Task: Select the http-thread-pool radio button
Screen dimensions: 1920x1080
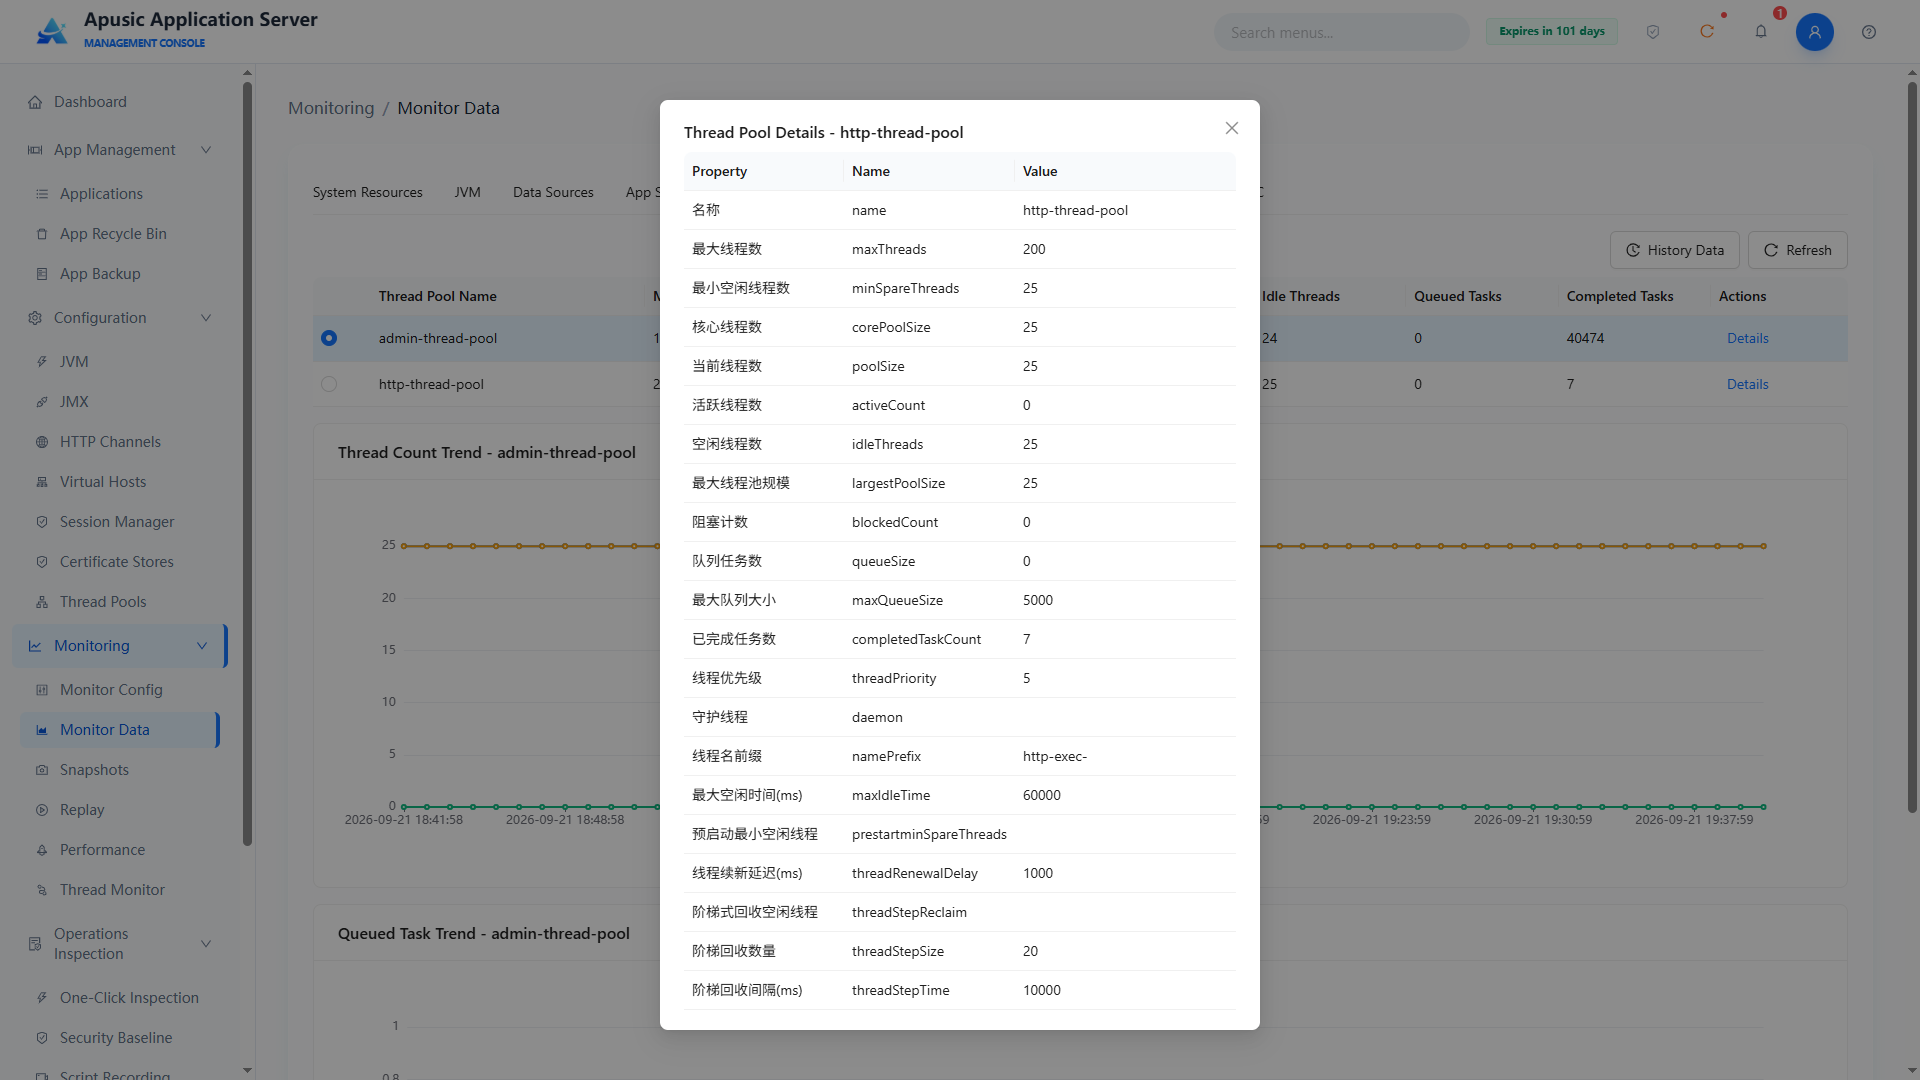Action: [329, 384]
